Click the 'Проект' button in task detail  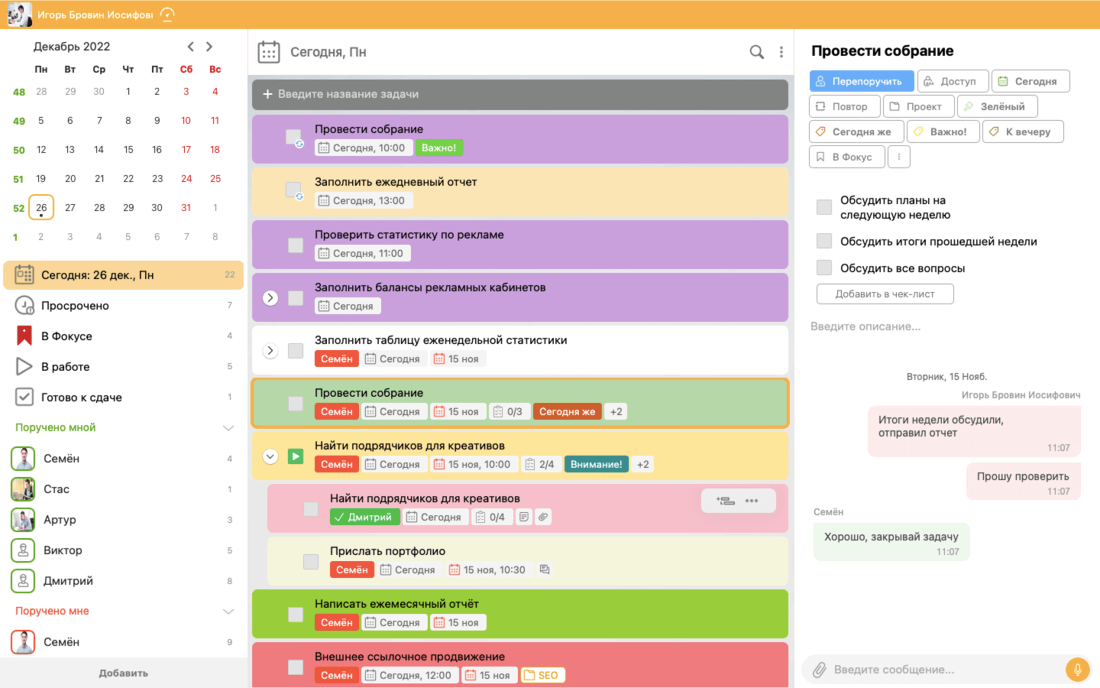point(918,107)
